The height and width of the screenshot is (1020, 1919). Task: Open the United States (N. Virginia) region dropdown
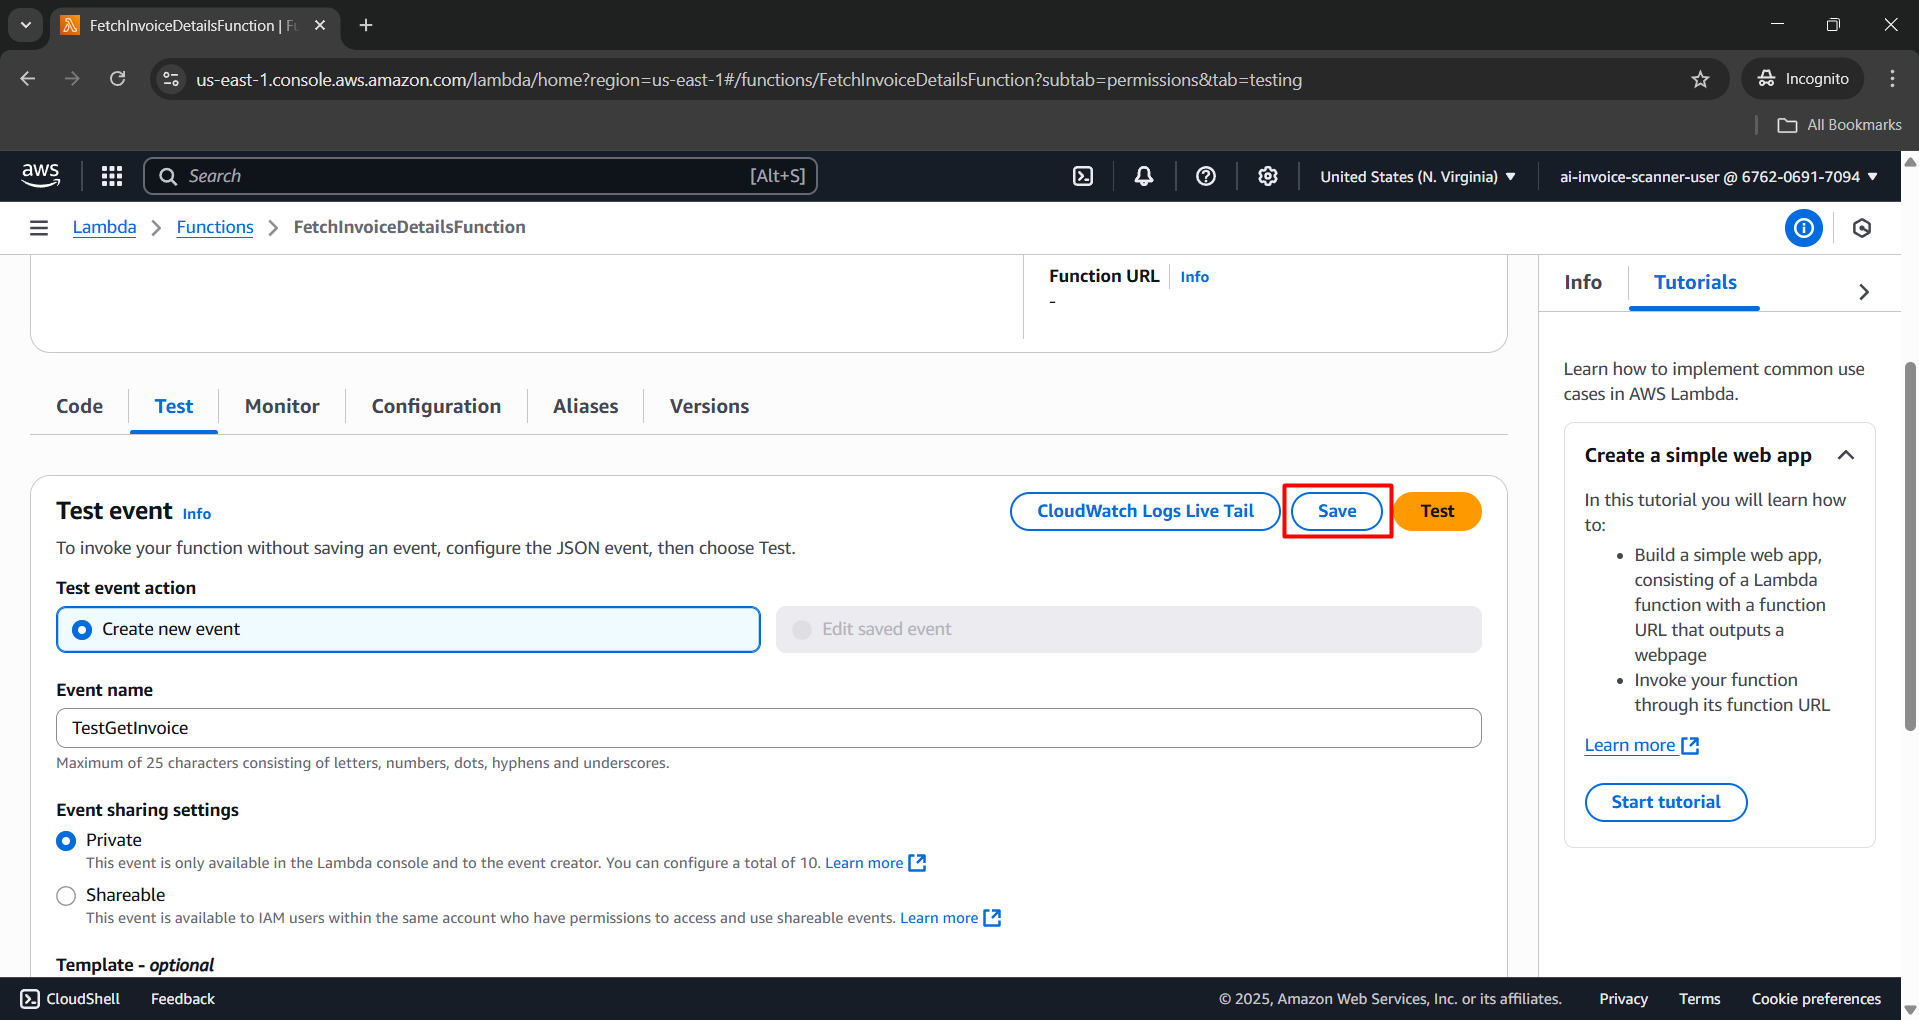1417,177
